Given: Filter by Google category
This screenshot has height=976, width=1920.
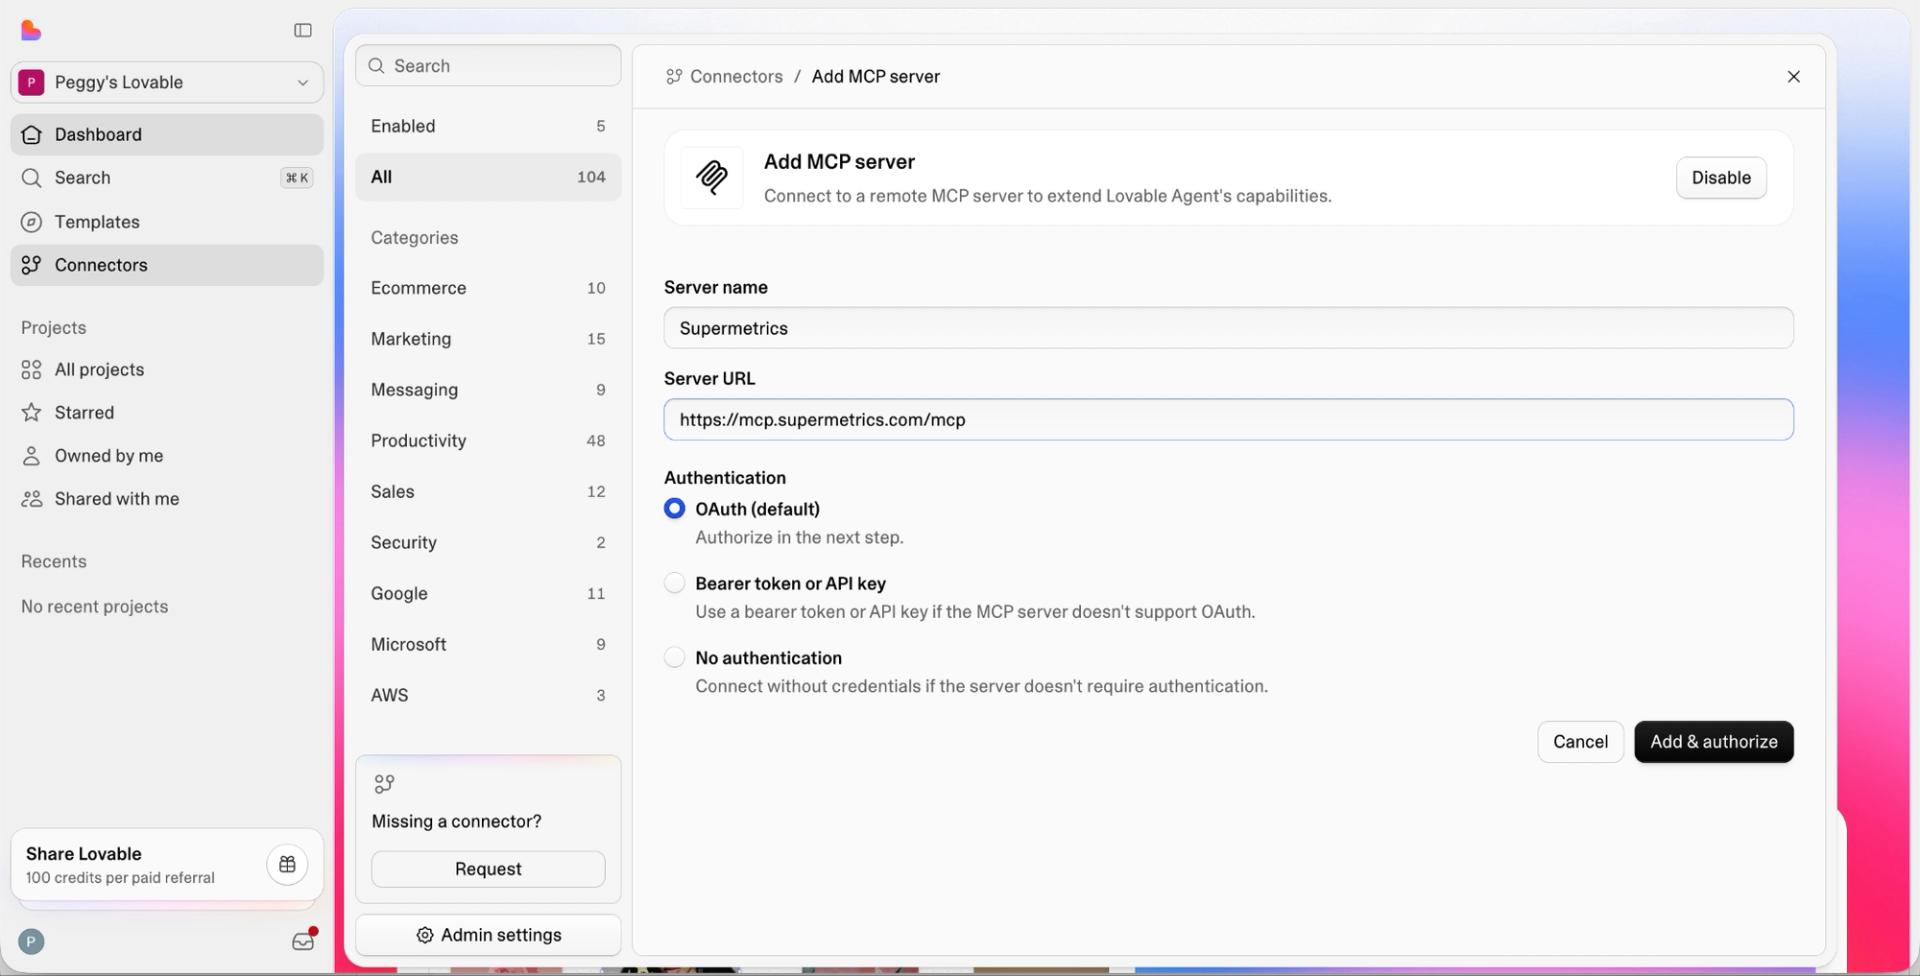Looking at the screenshot, I should [488, 594].
